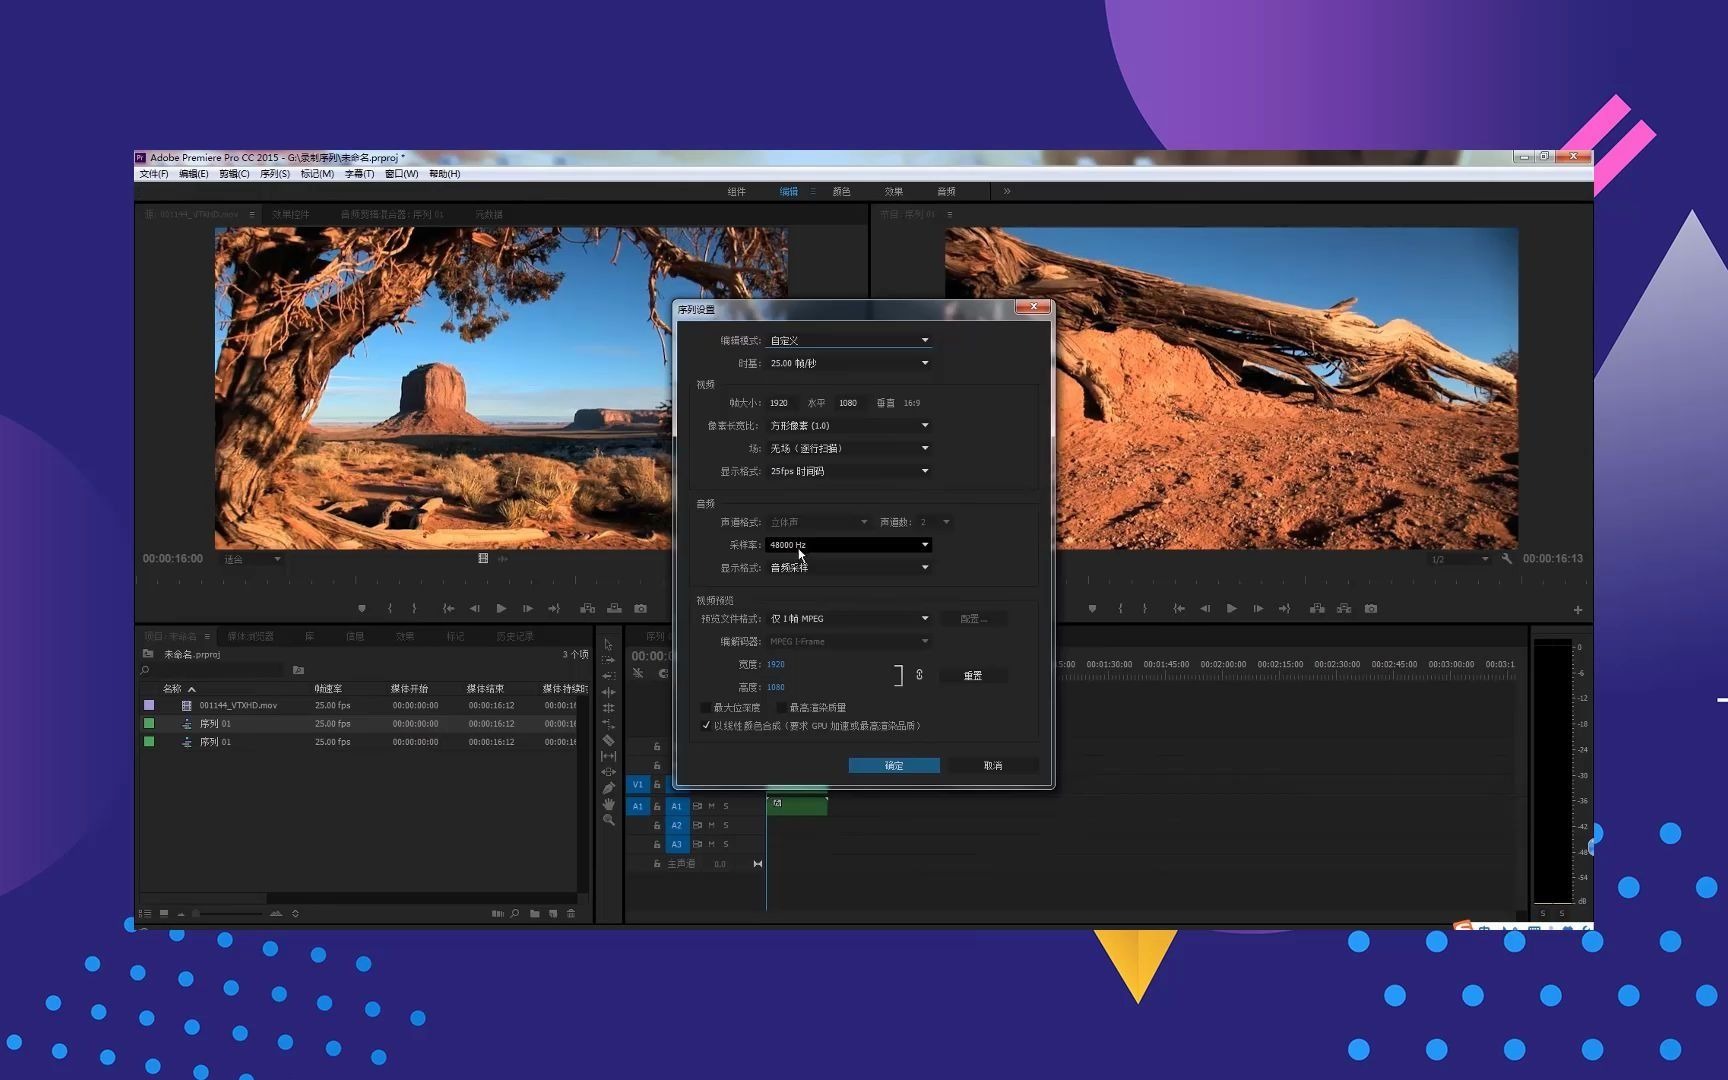The width and height of the screenshot is (1728, 1080).
Task: Open 编辑(E) menu
Action: point(194,174)
